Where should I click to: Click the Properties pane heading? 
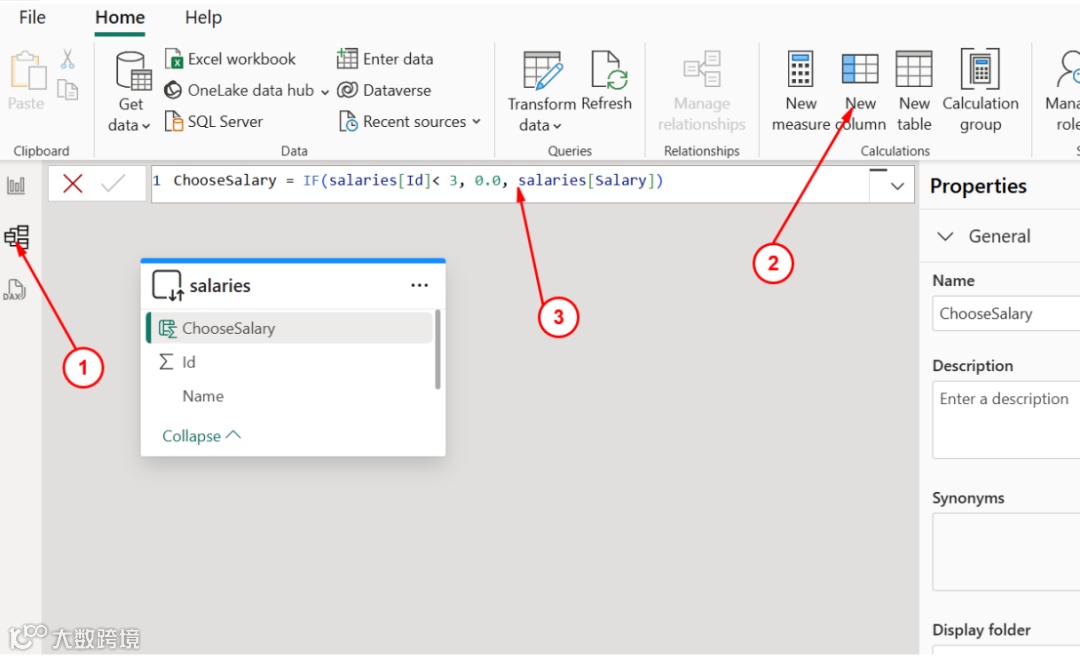(978, 186)
